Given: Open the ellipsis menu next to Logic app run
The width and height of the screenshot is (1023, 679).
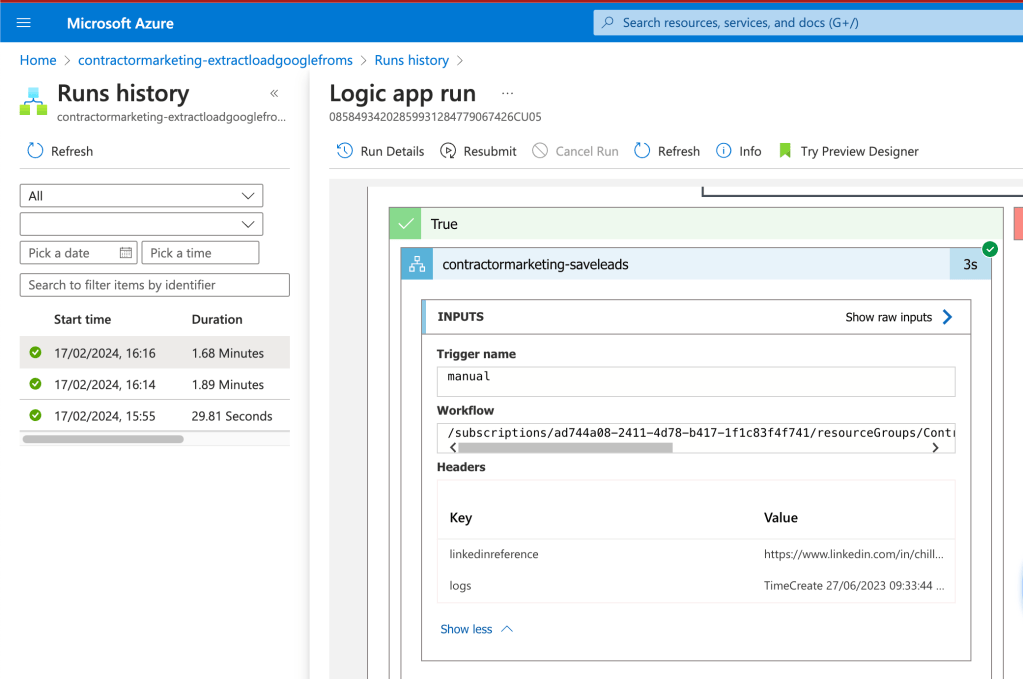Looking at the screenshot, I should pos(507,93).
